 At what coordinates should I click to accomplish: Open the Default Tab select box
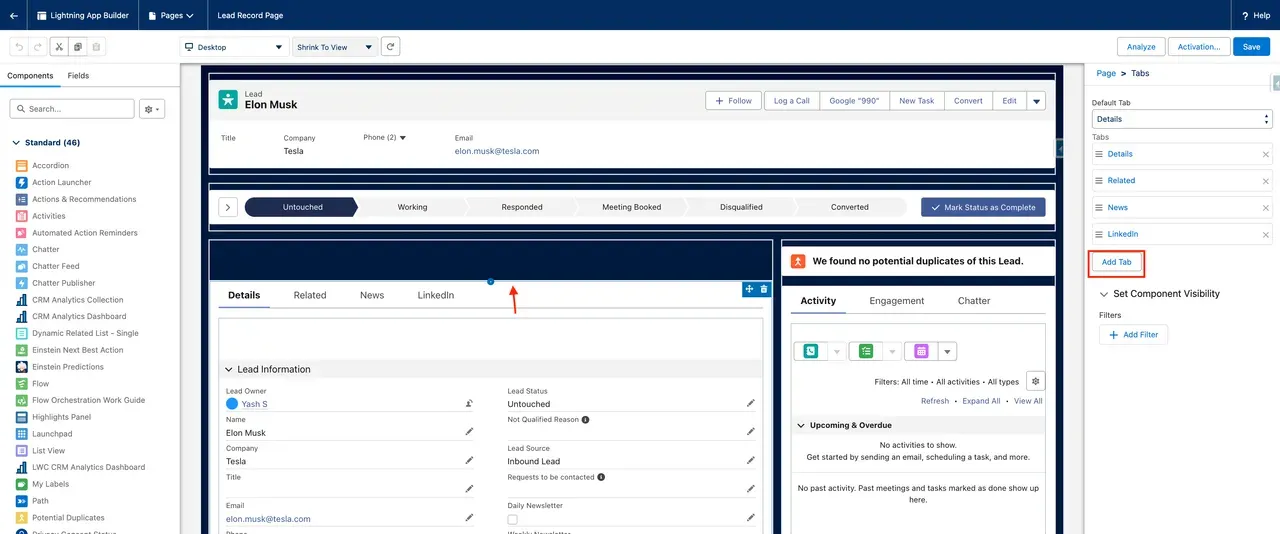tap(1181, 119)
